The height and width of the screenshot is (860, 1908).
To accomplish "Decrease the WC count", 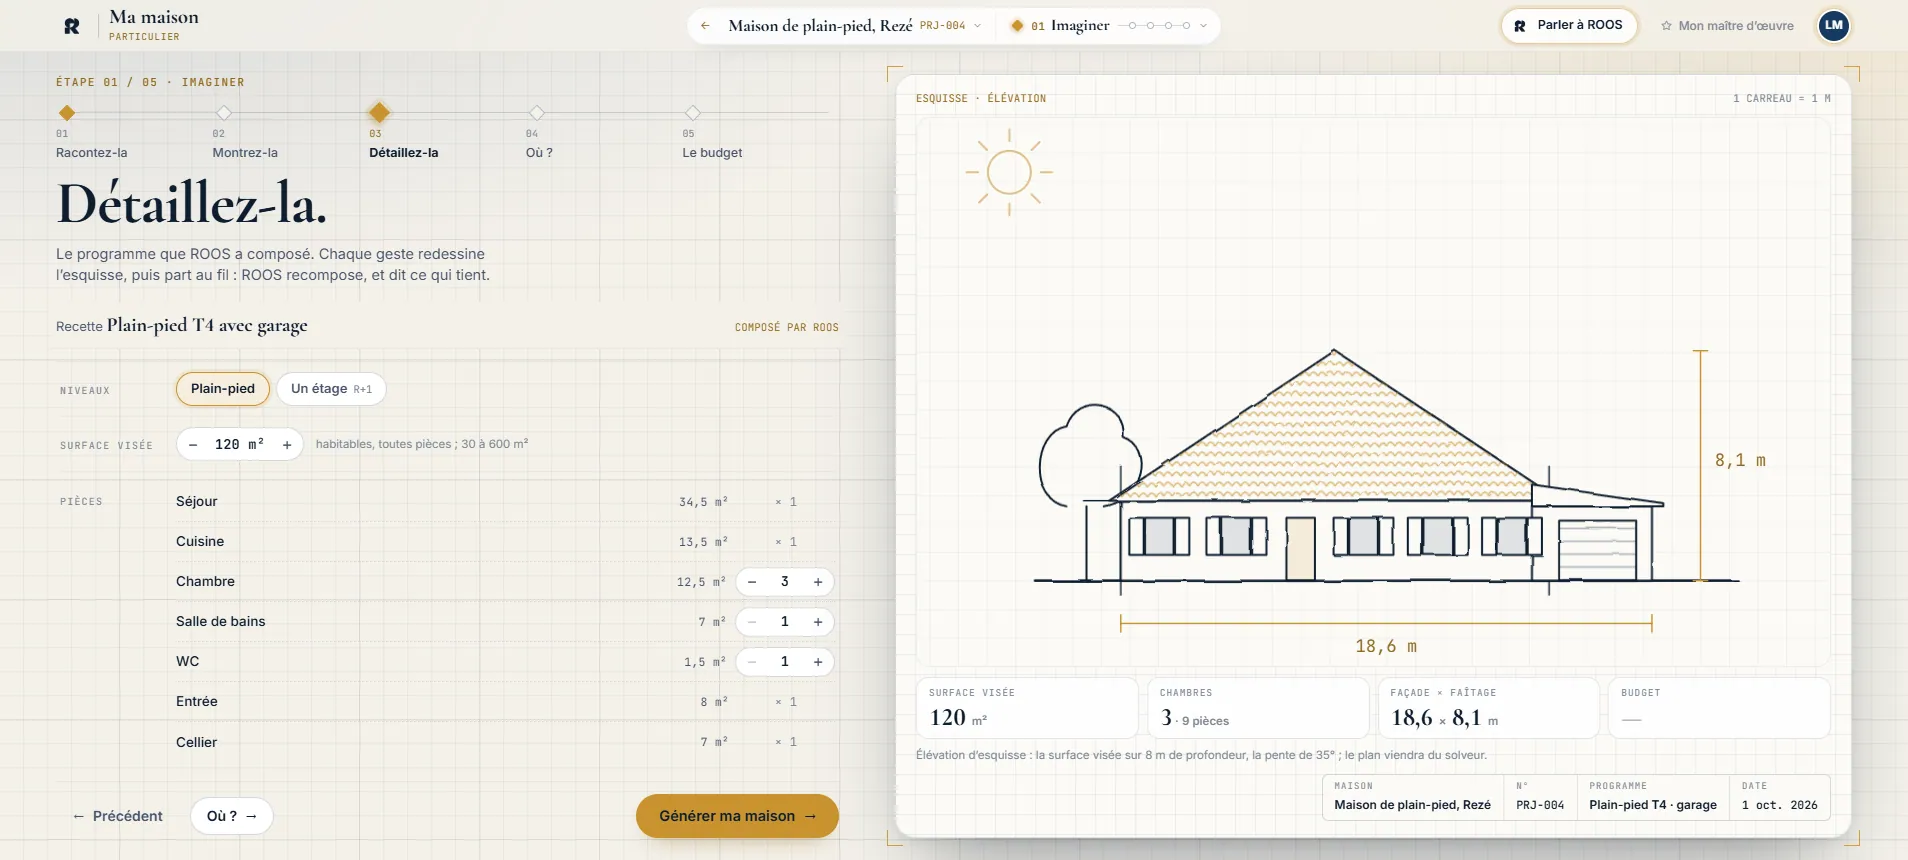I will pos(752,662).
